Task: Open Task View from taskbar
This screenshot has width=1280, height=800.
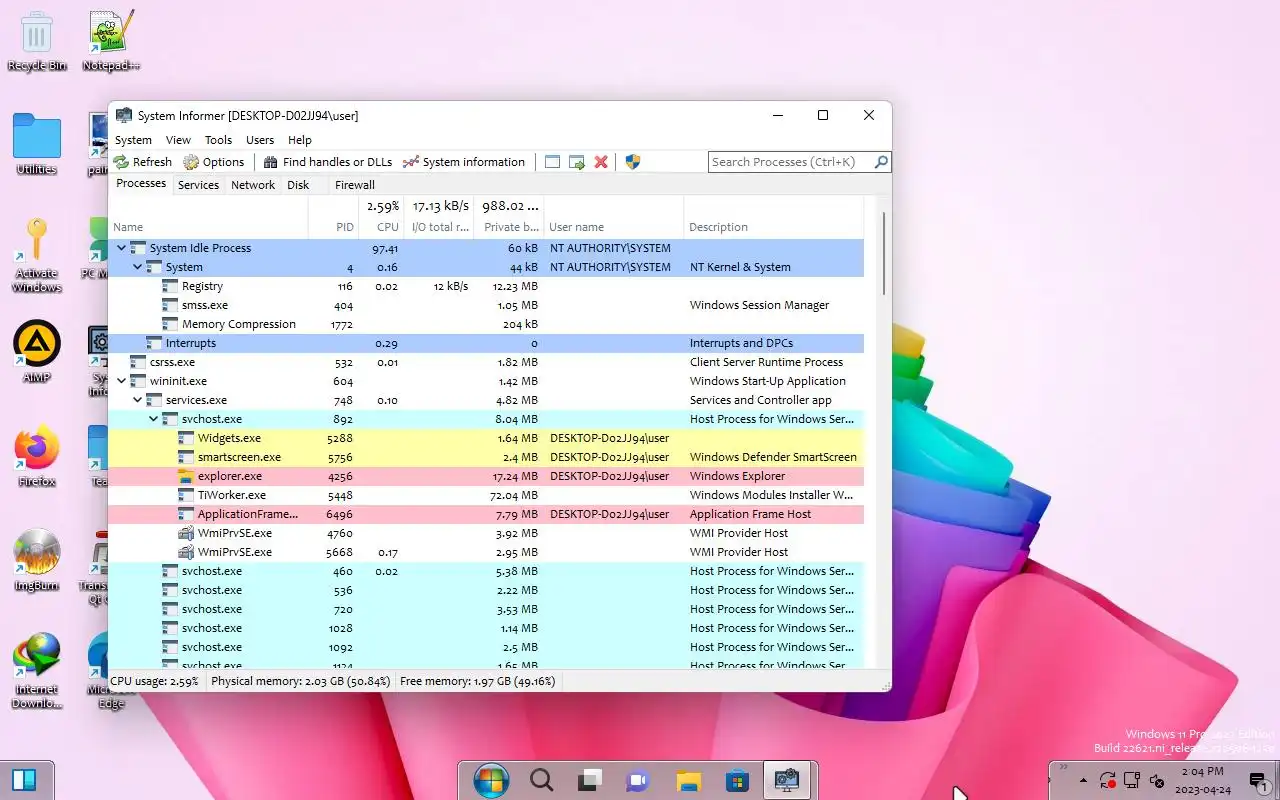Action: [x=590, y=780]
